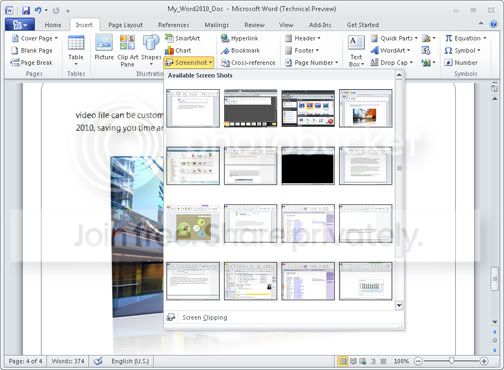Switch to the Home tab
Viewport: 504px width, 370px height.
(53, 25)
